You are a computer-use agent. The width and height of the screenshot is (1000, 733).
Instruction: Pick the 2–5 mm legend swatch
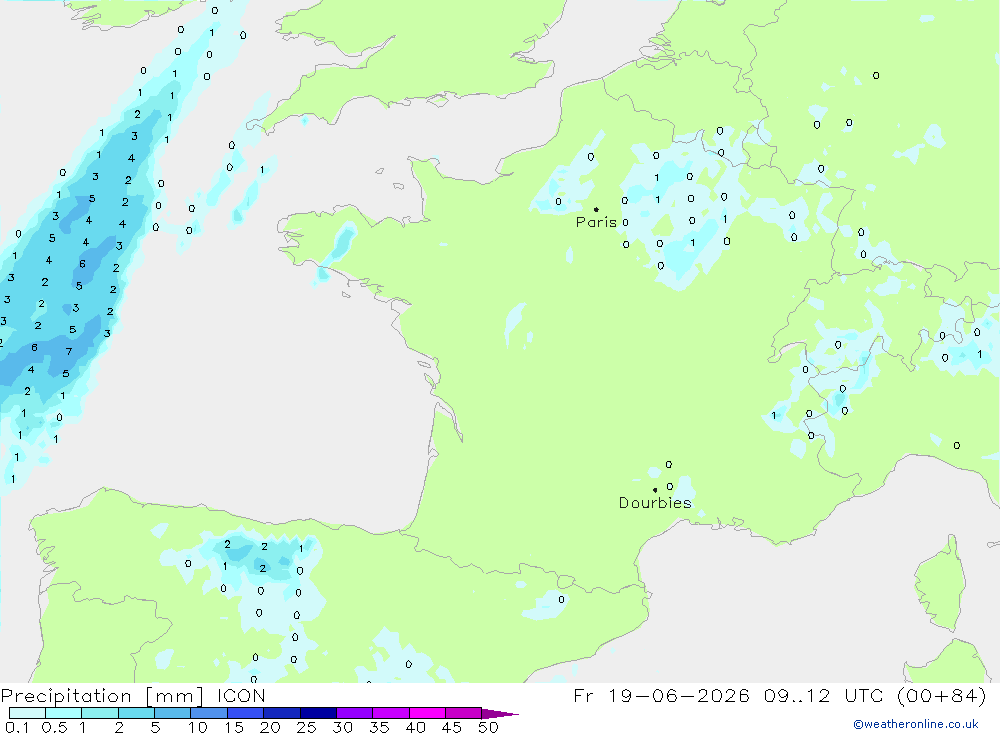point(136,713)
